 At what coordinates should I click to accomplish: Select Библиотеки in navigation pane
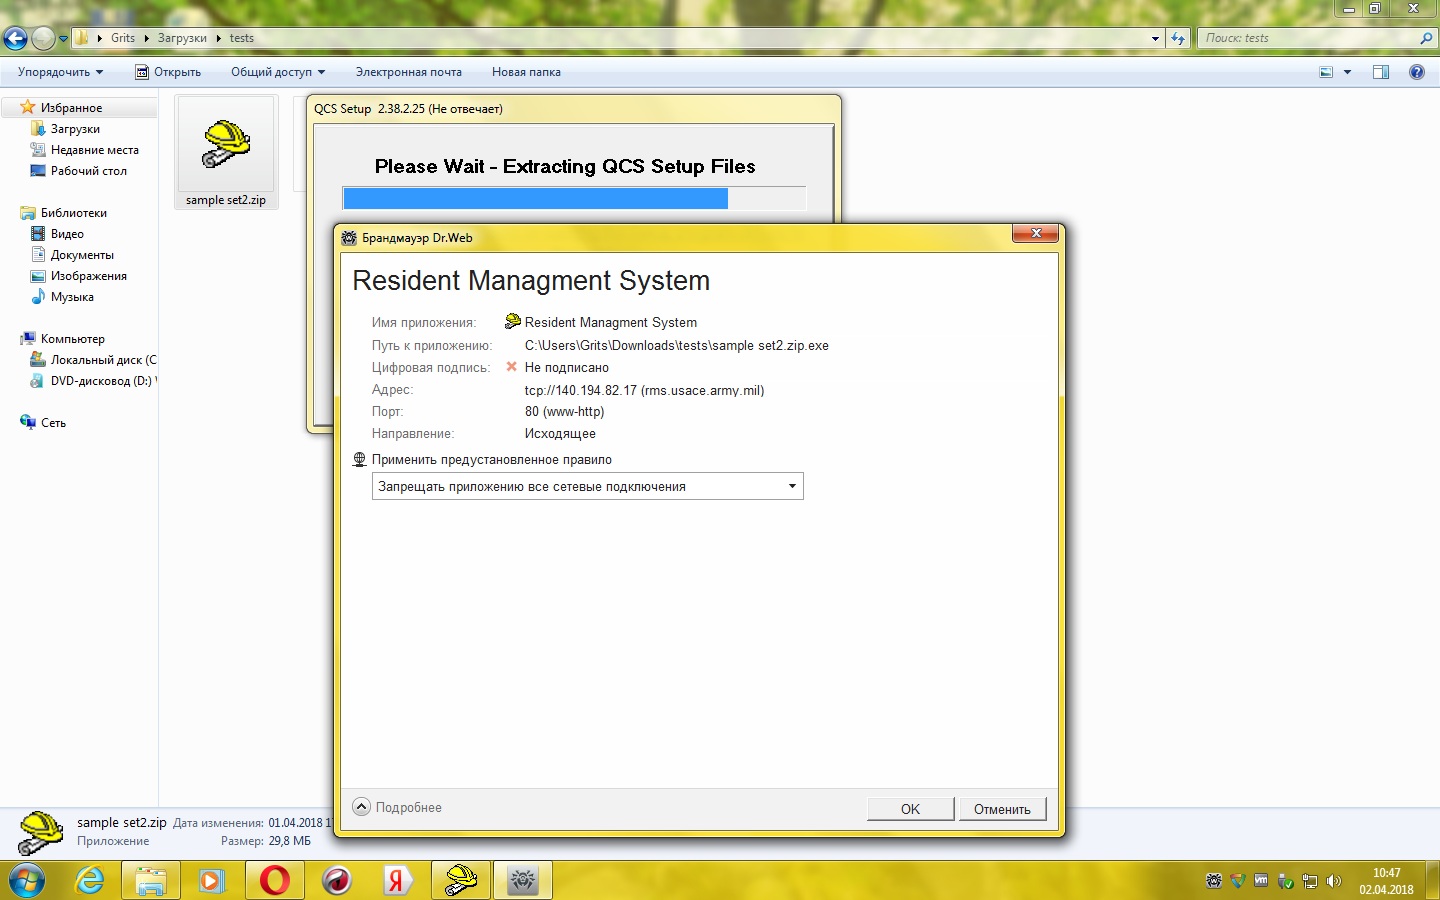tap(74, 213)
